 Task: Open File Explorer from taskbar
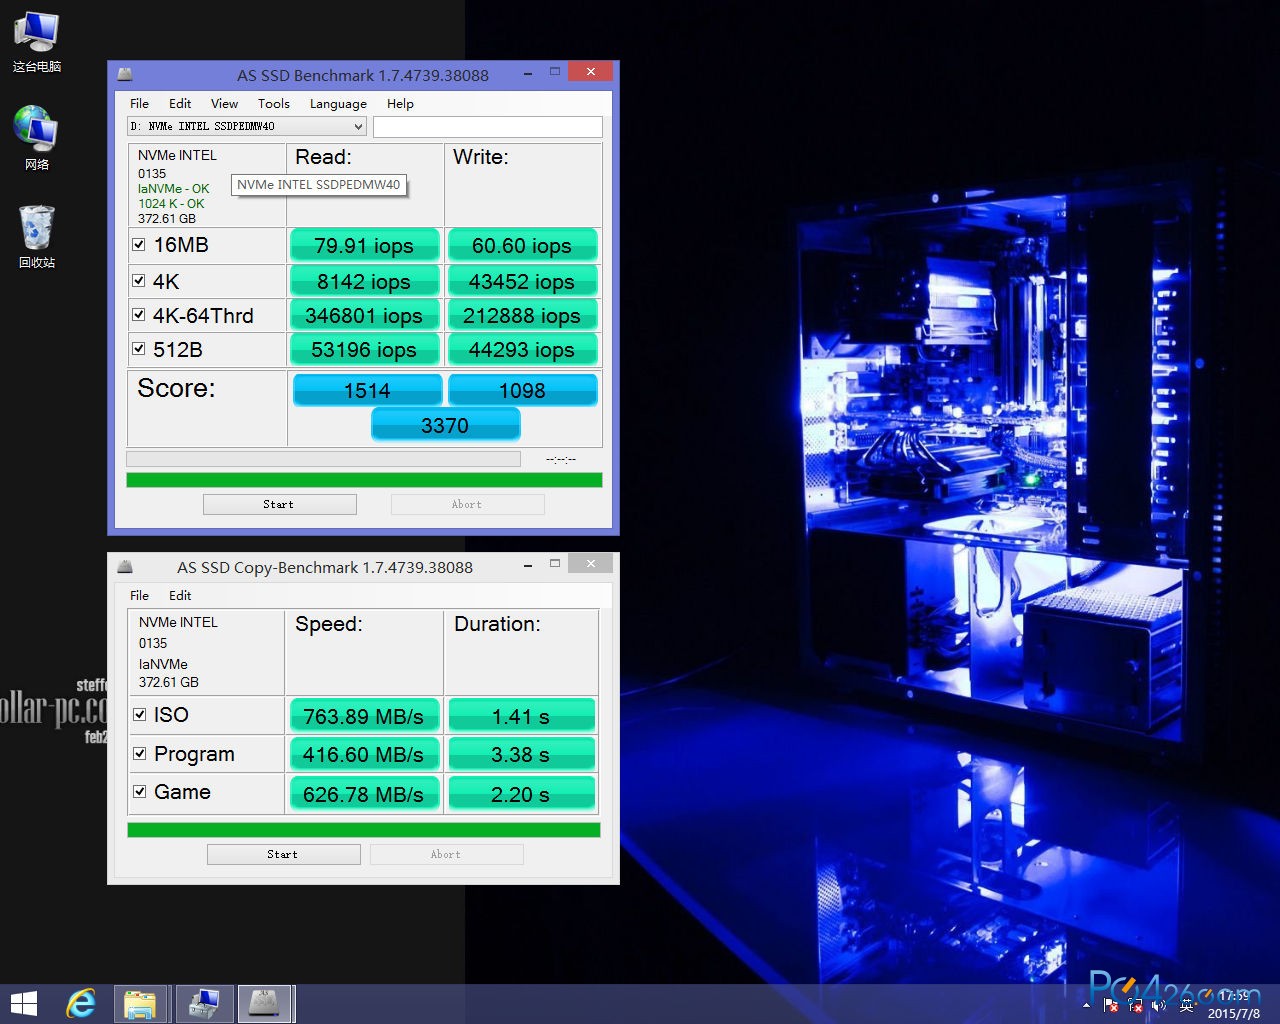pos(140,1004)
